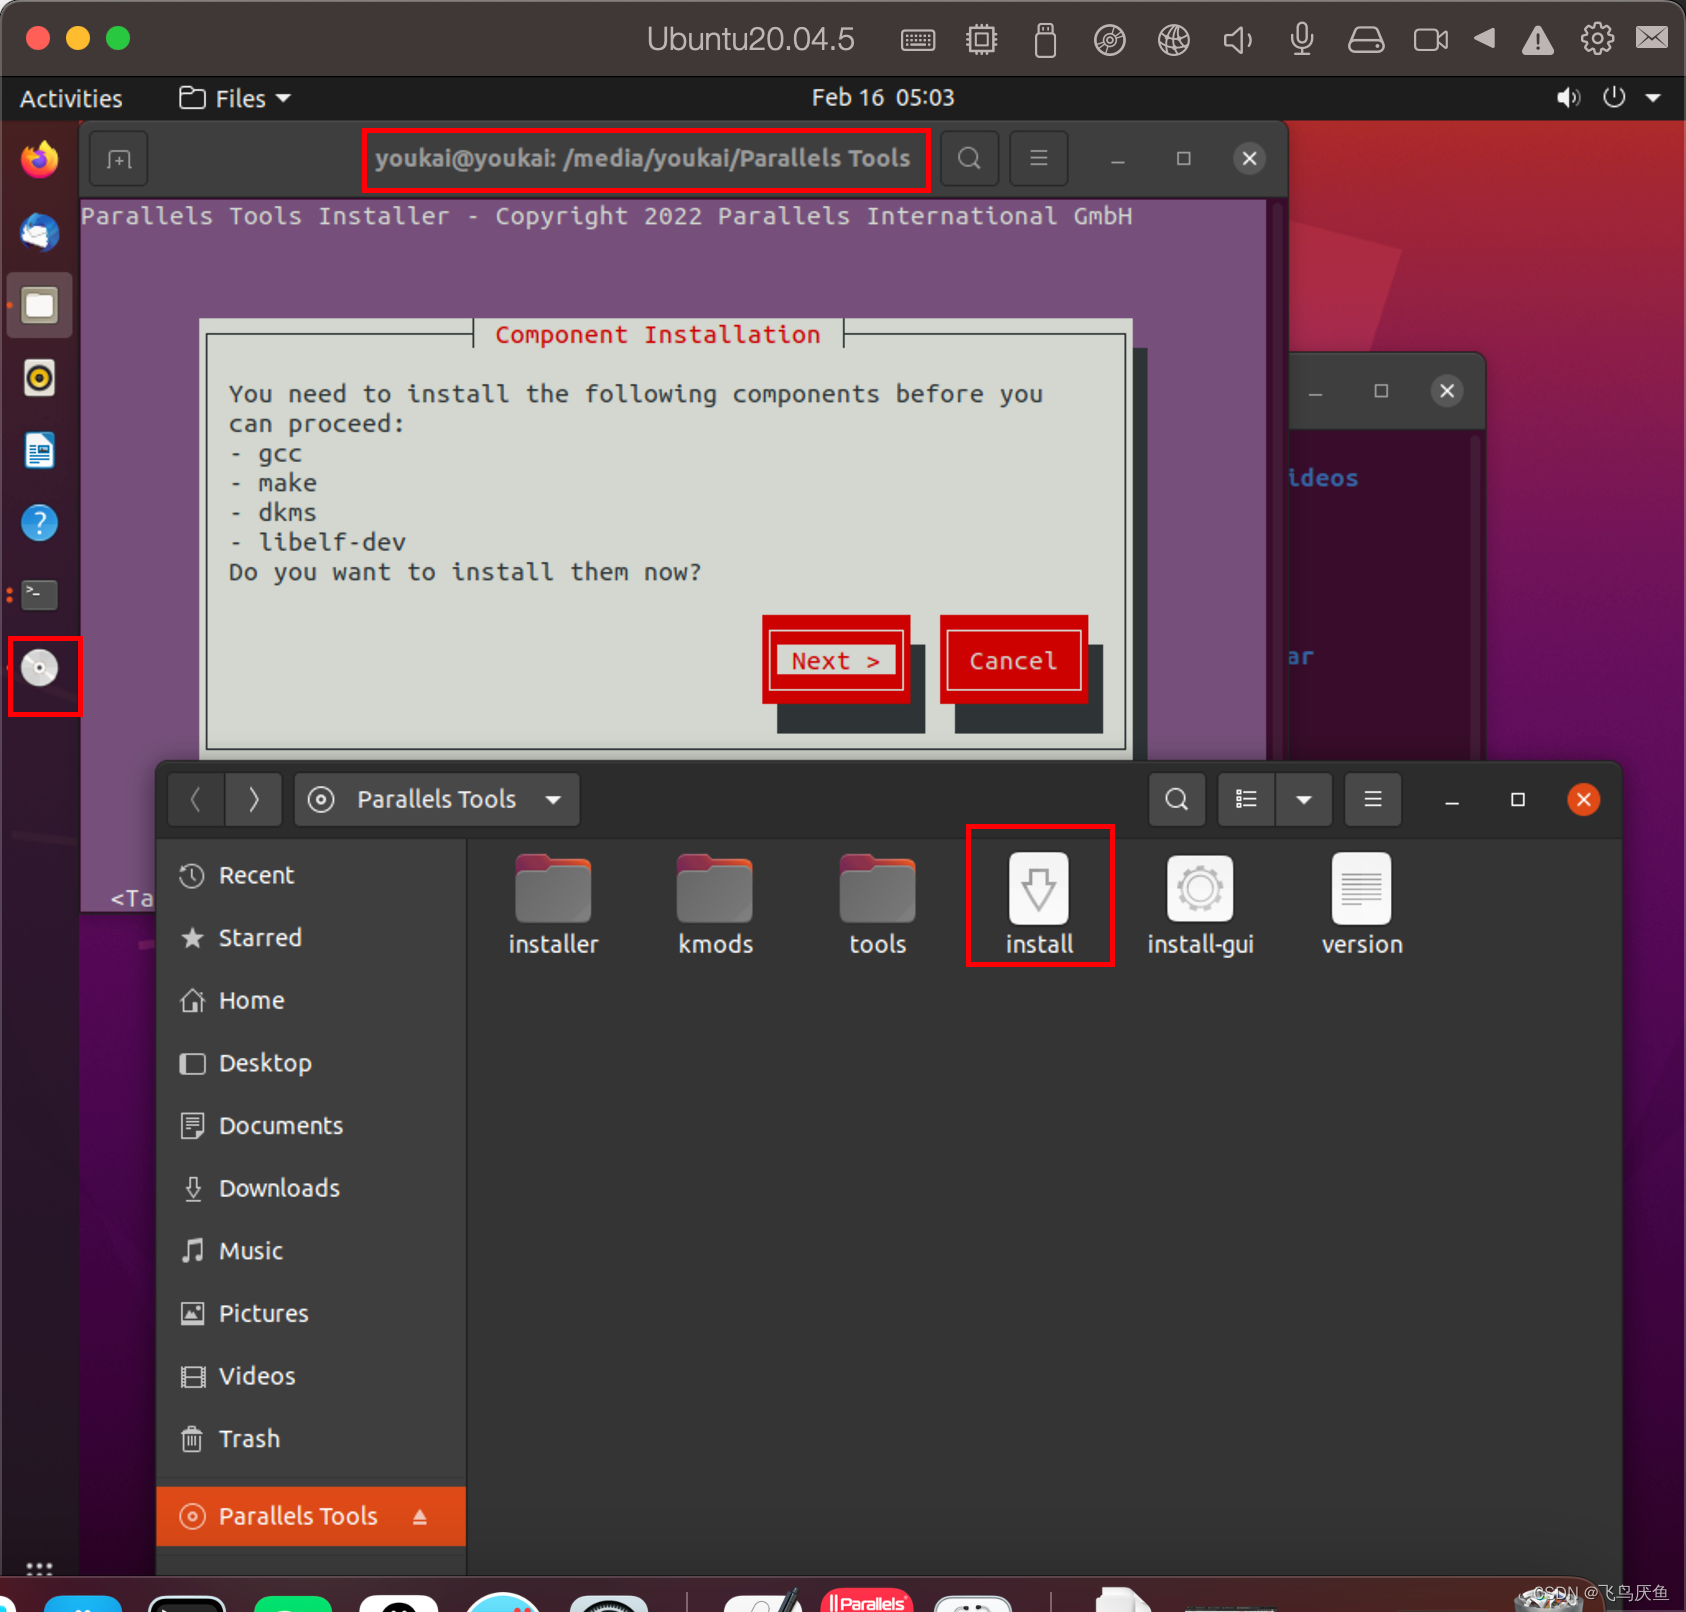Open search in the terminal window
This screenshot has height=1612, width=1686.
coord(969,159)
